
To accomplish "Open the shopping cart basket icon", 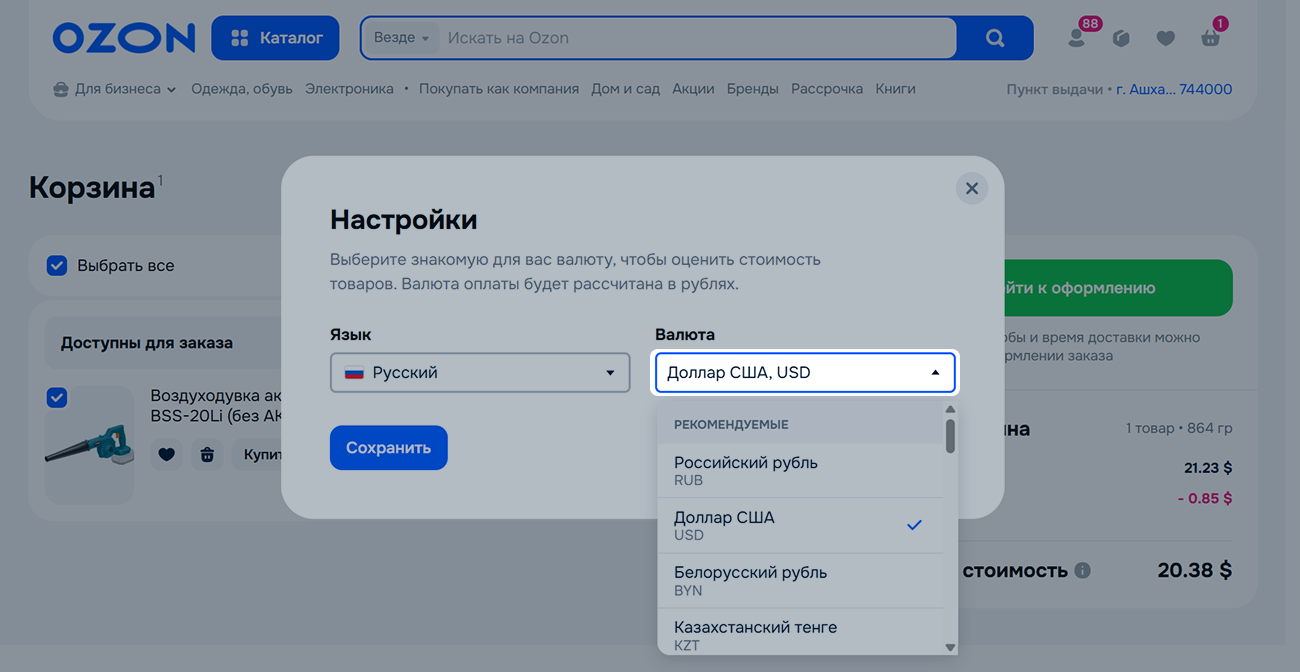I will [x=1210, y=38].
